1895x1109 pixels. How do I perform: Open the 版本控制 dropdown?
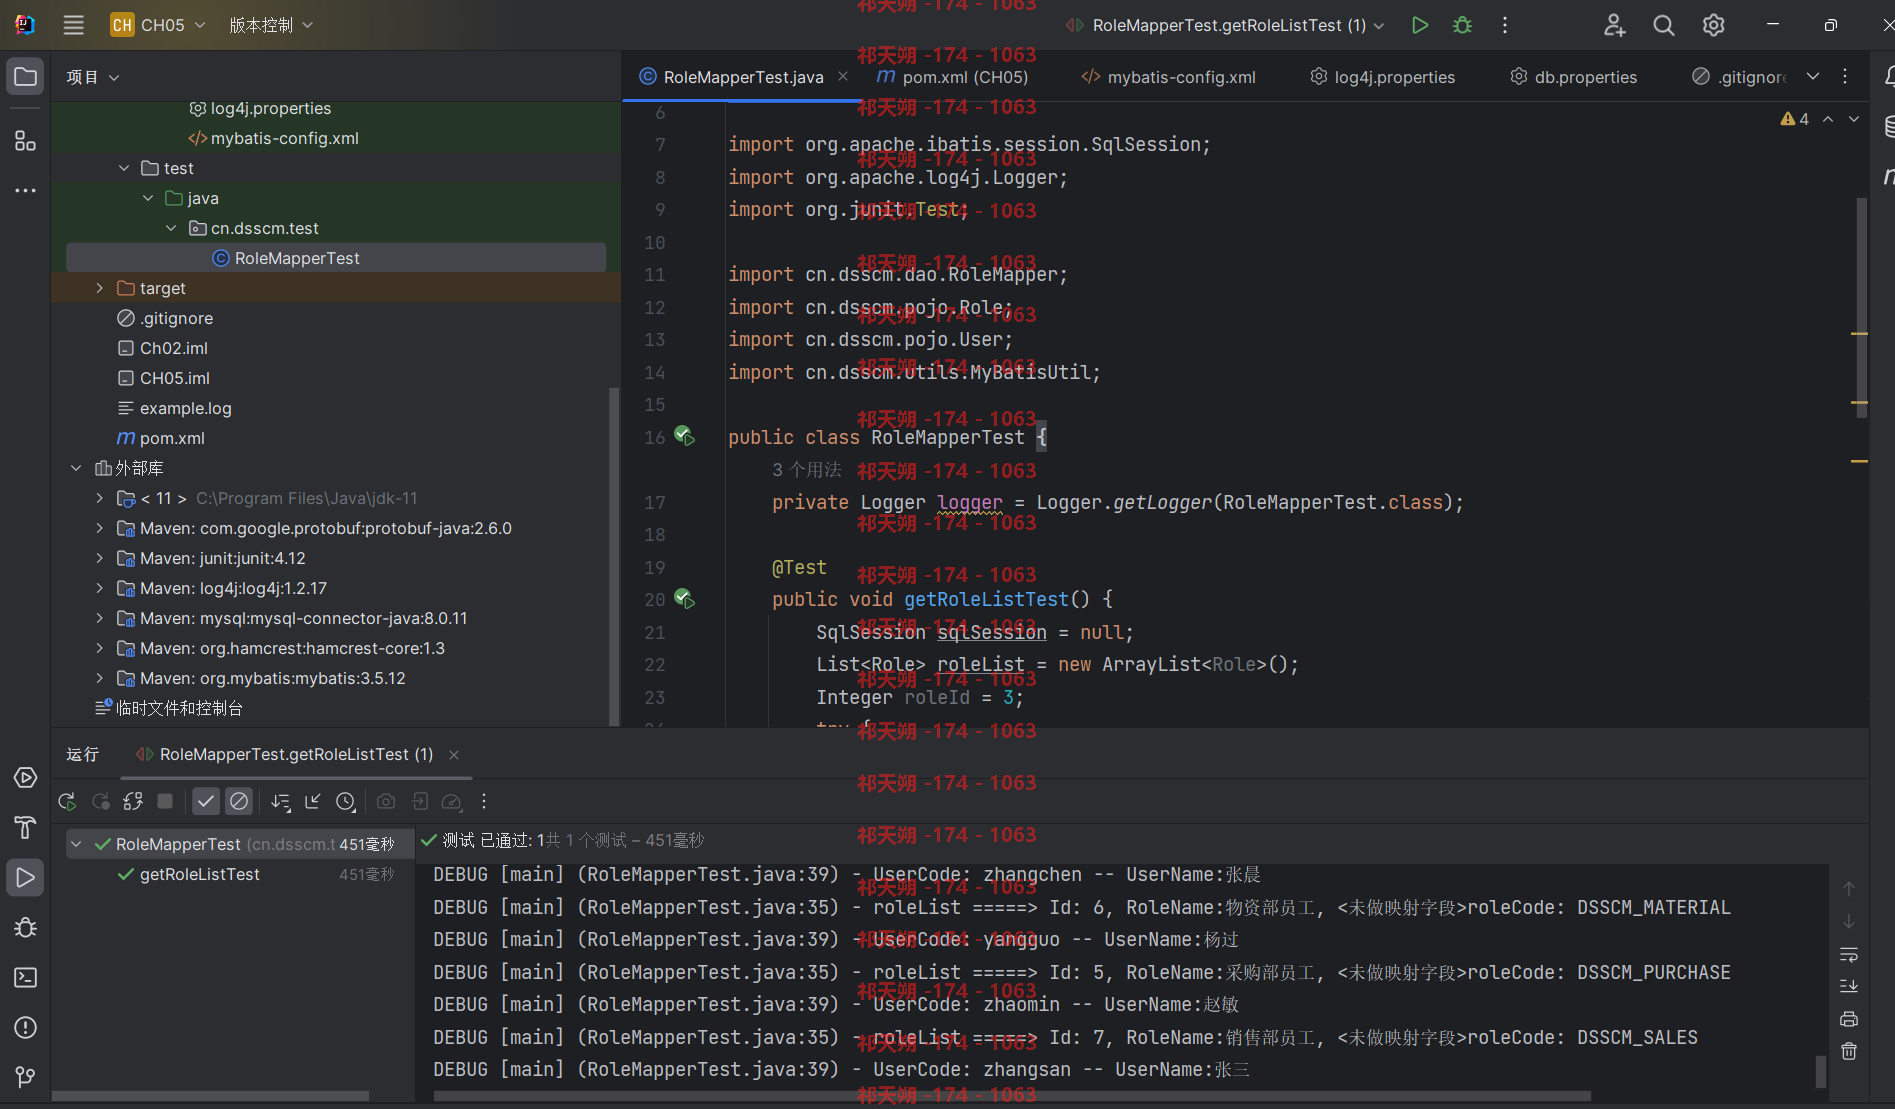(271, 25)
